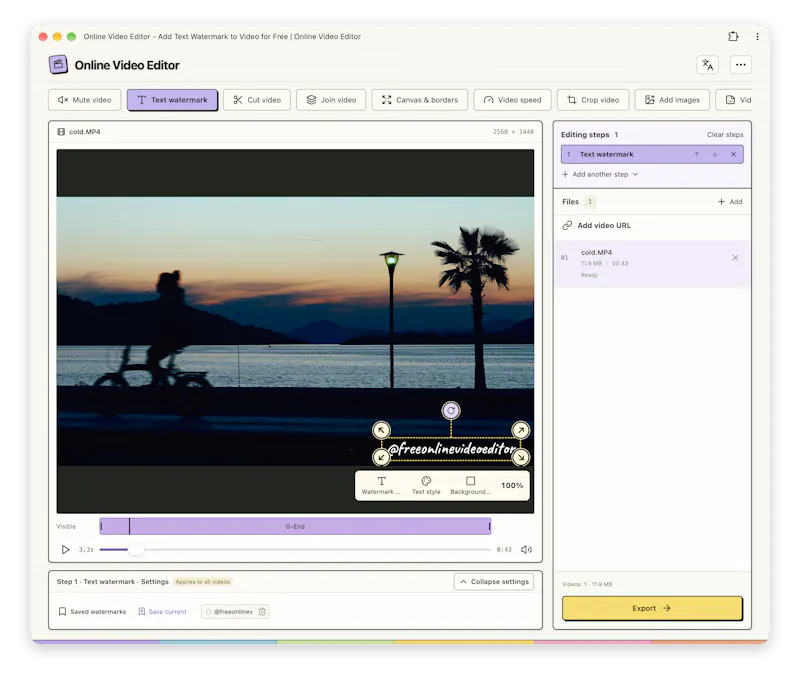This screenshot has width=800, height=681.
Task: Open the app's three-dot more options button
Action: (x=741, y=65)
